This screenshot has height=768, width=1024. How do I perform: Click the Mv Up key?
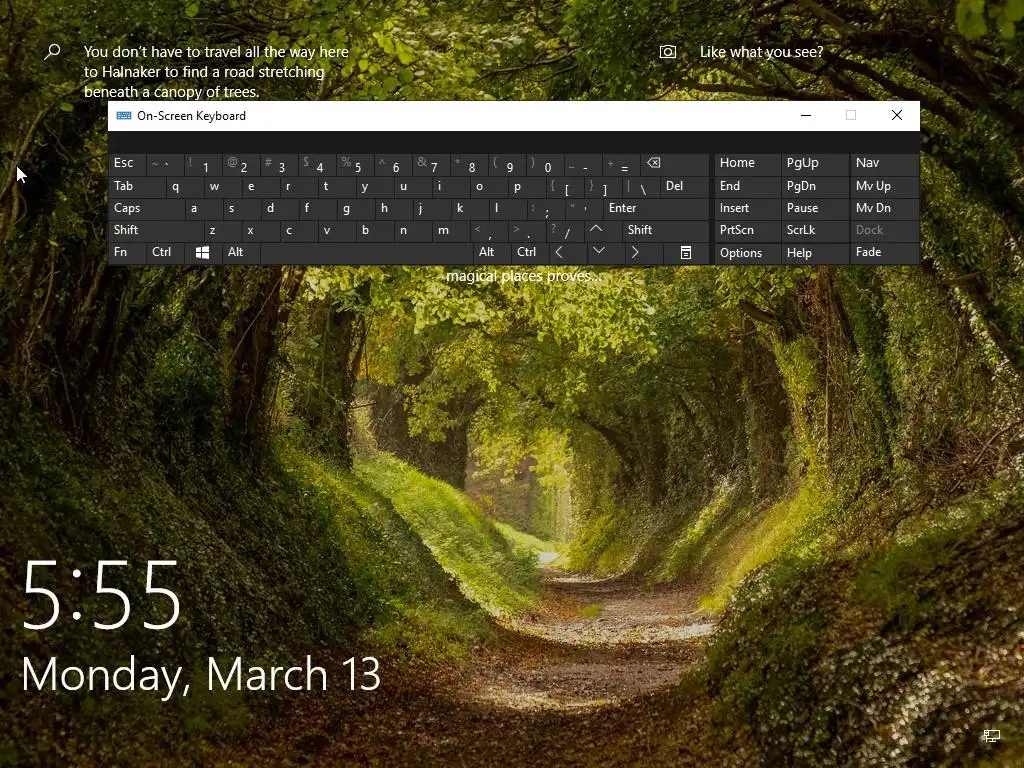click(884, 186)
